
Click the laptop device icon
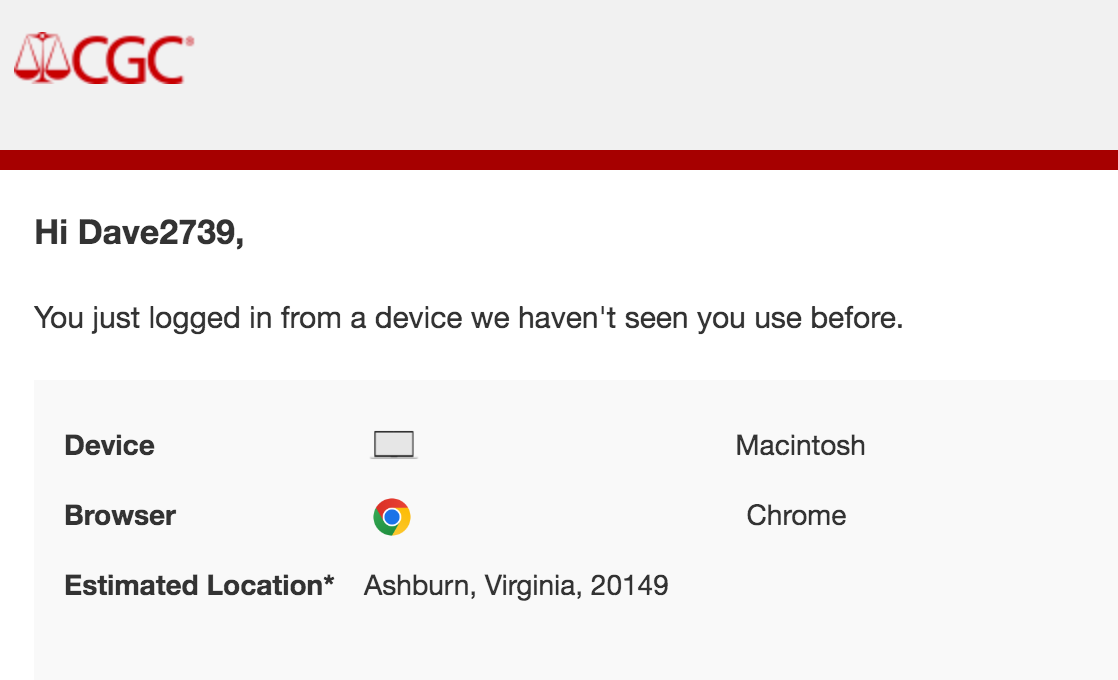click(x=394, y=445)
